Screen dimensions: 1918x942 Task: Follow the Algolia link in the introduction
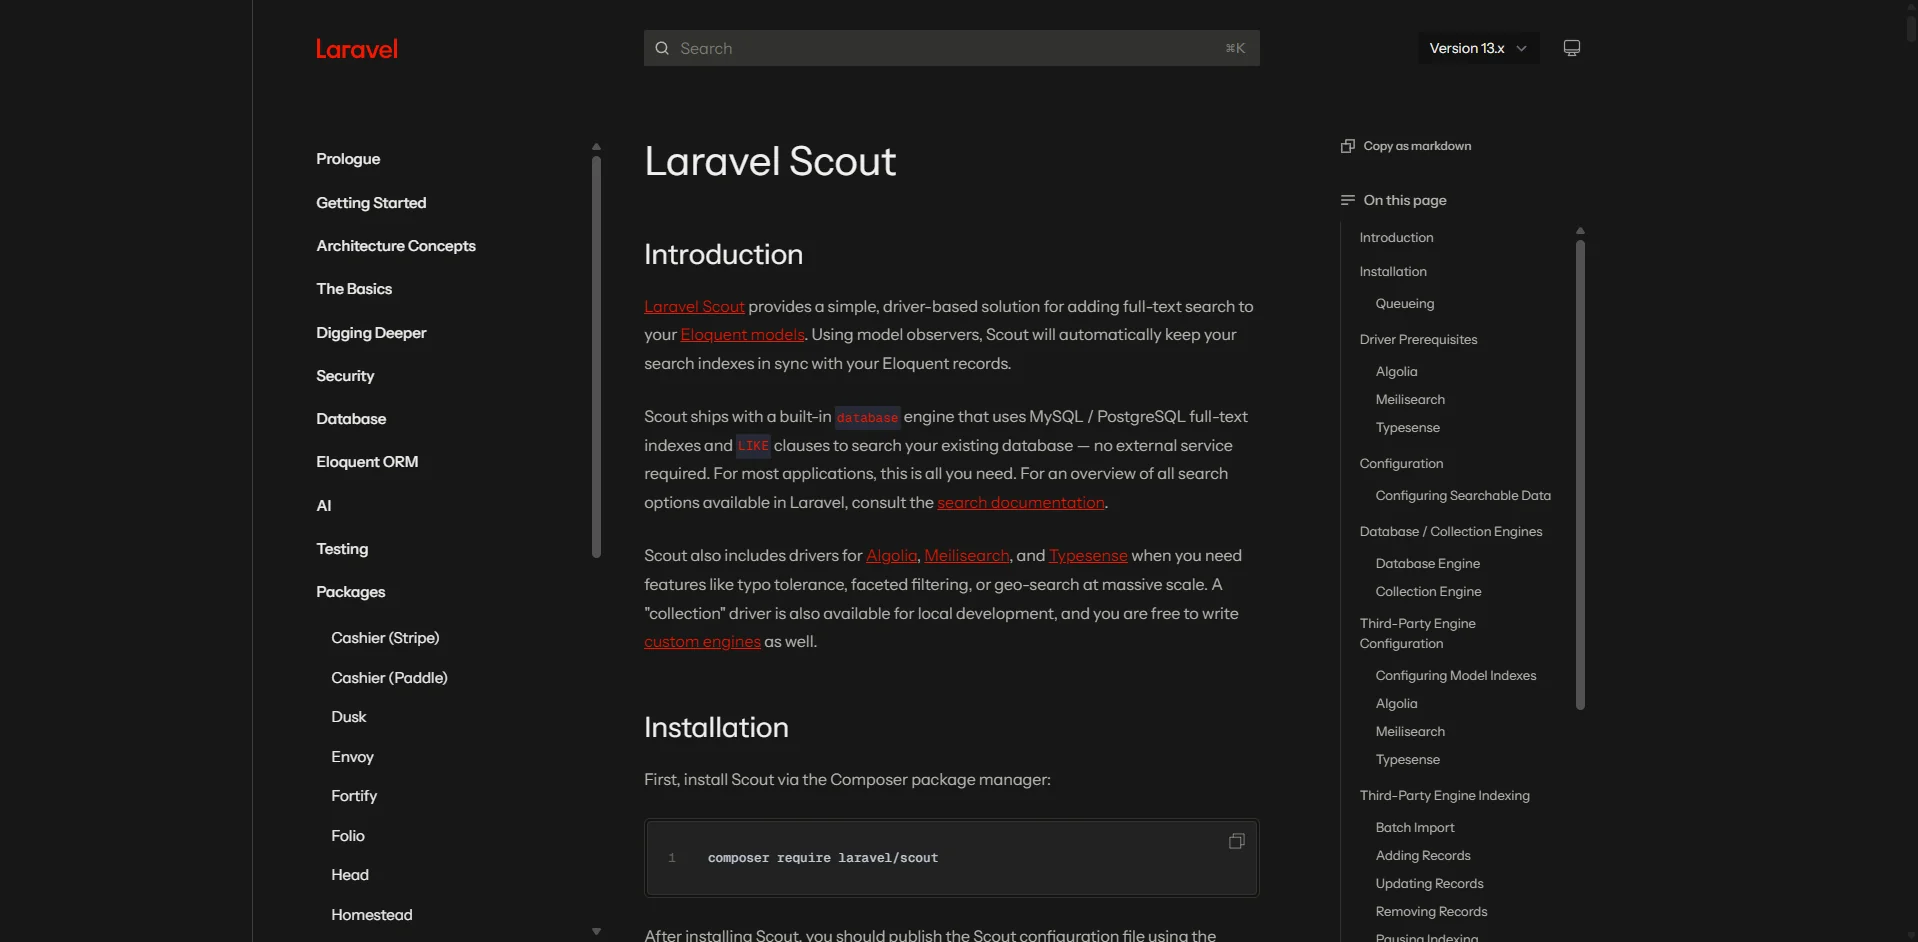(891, 556)
